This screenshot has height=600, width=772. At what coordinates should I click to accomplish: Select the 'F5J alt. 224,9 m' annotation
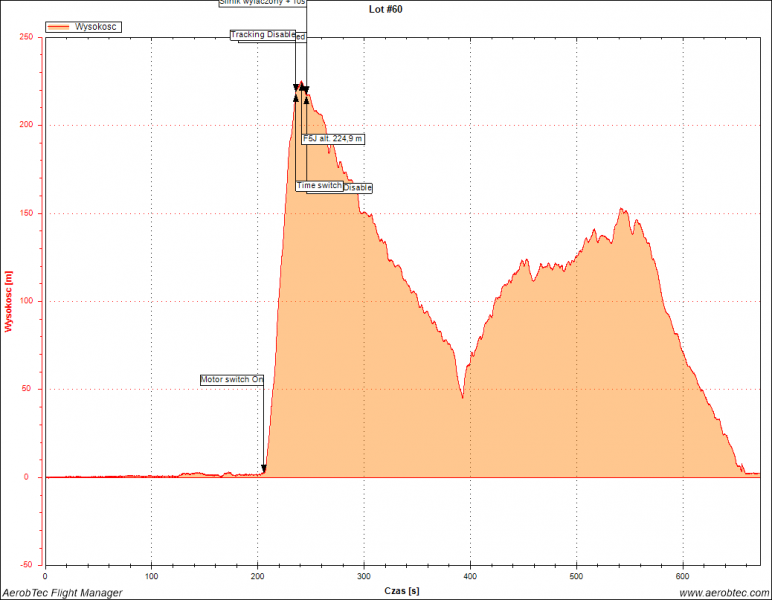(x=333, y=139)
